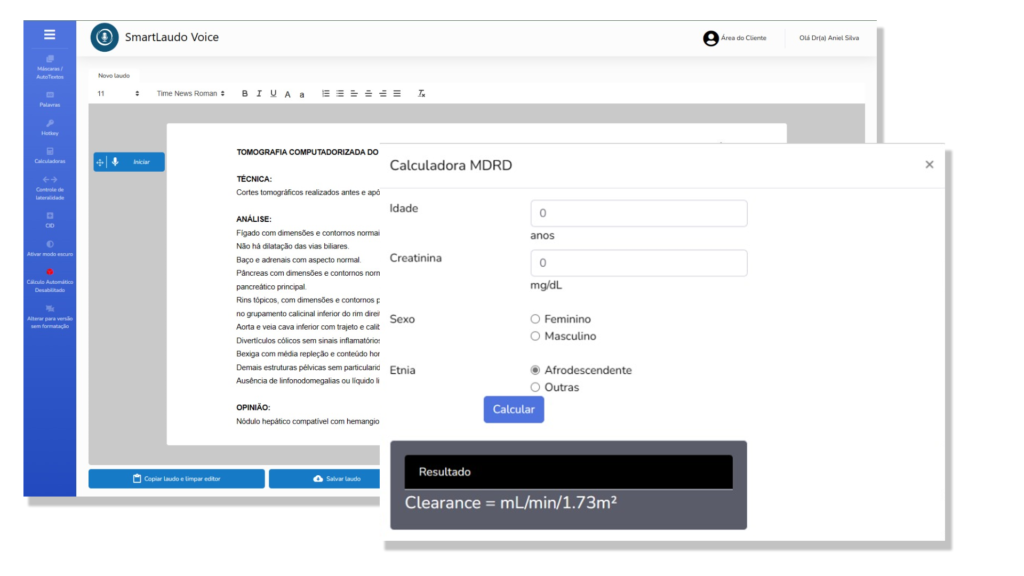
Task: Justify the text
Action: tap(397, 94)
